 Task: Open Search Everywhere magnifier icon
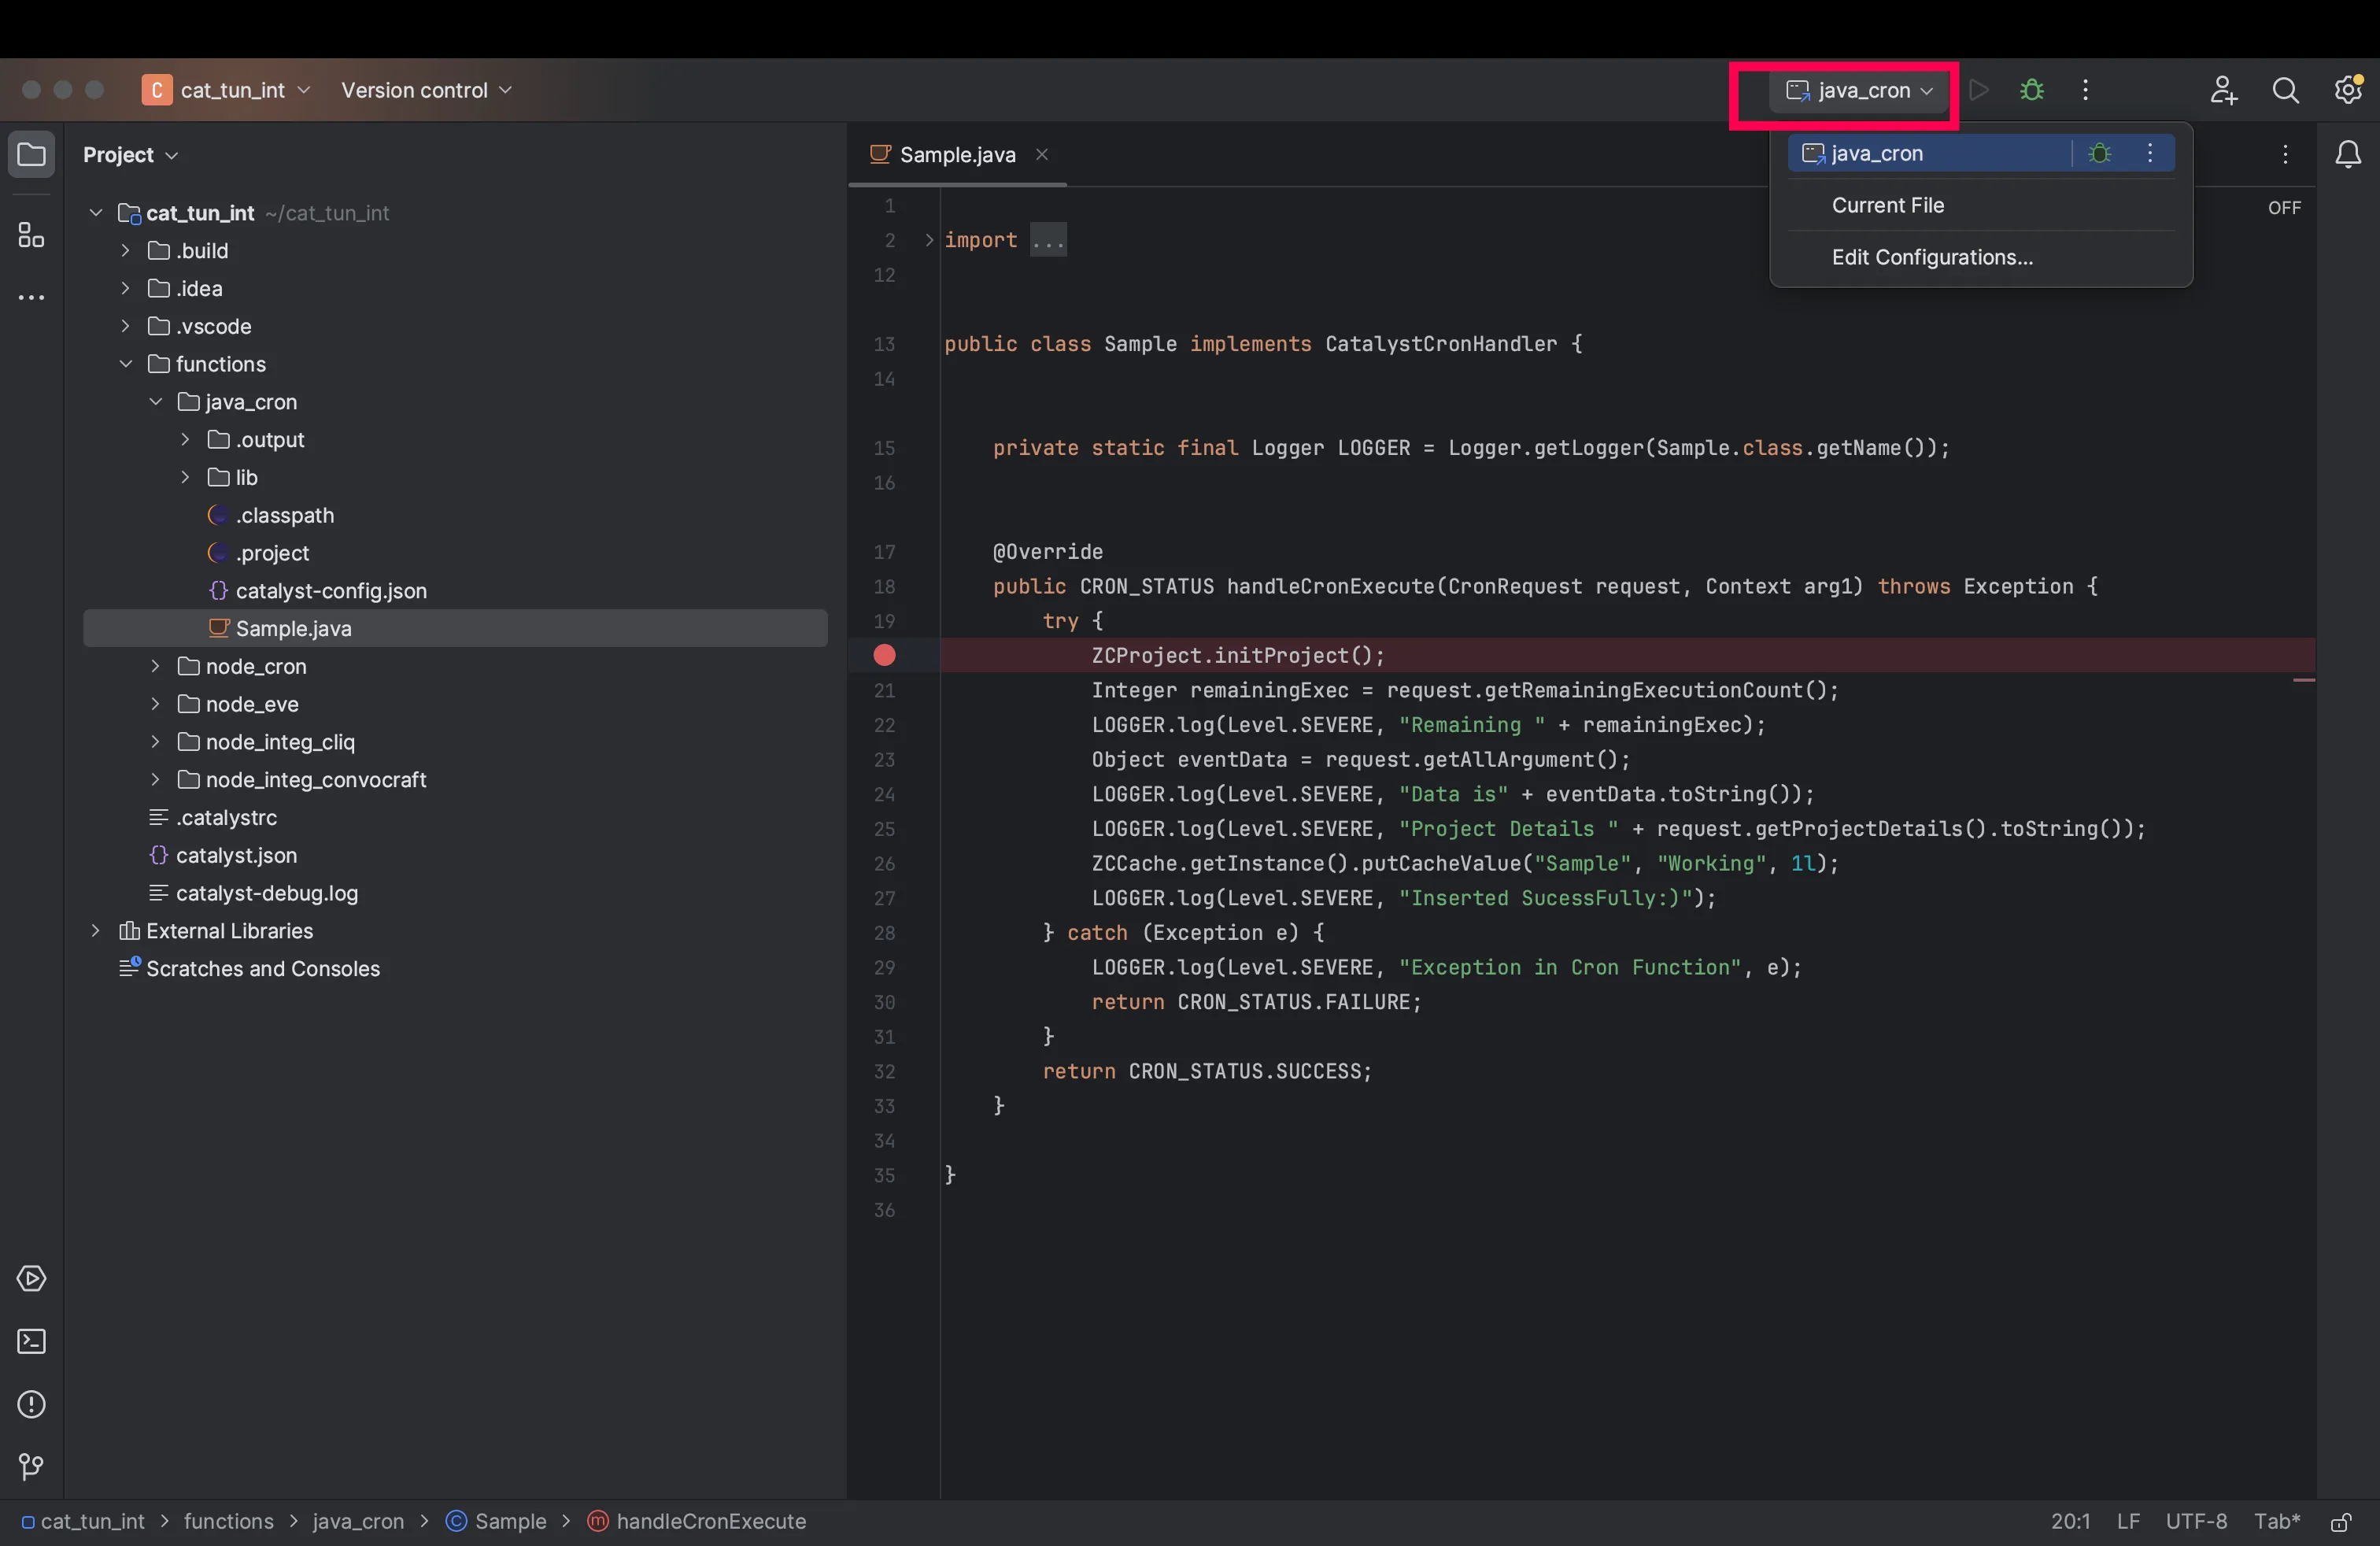pos(2285,90)
